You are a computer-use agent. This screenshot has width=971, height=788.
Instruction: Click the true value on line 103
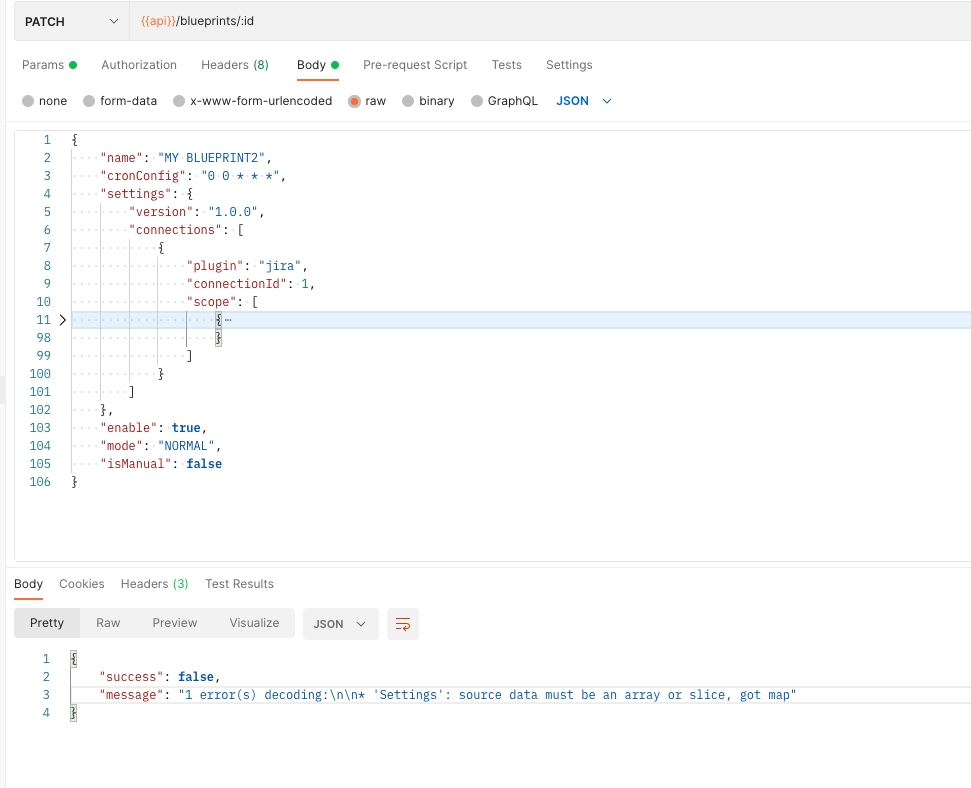[x=186, y=428]
